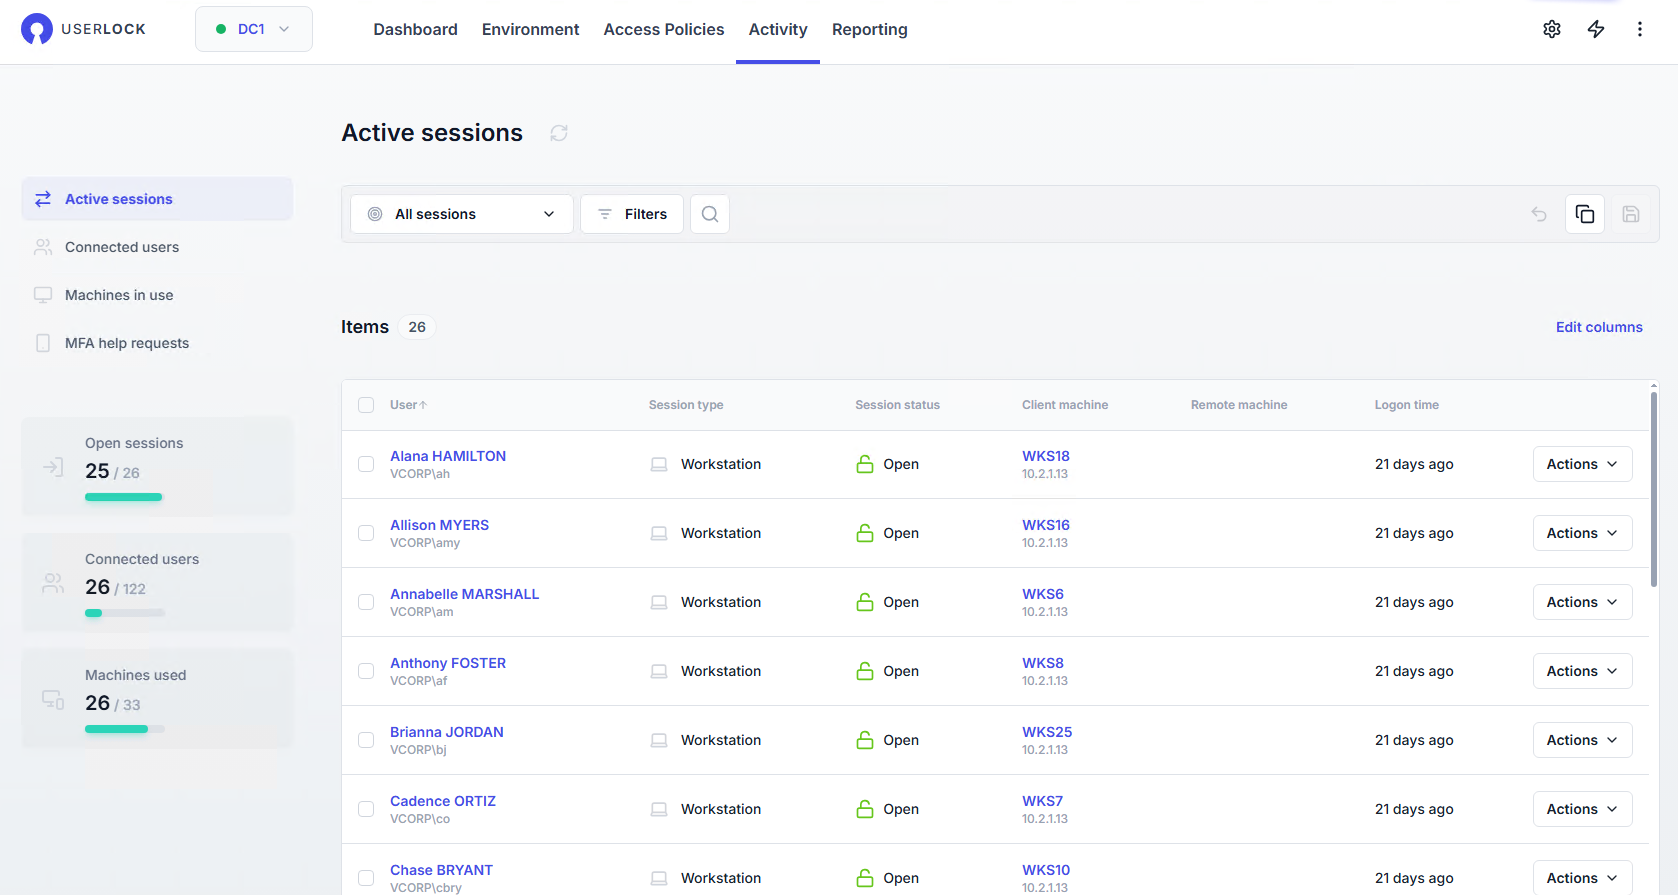Open the vertical three-dot menu
Image resolution: width=1678 pixels, height=895 pixels.
1639,29
